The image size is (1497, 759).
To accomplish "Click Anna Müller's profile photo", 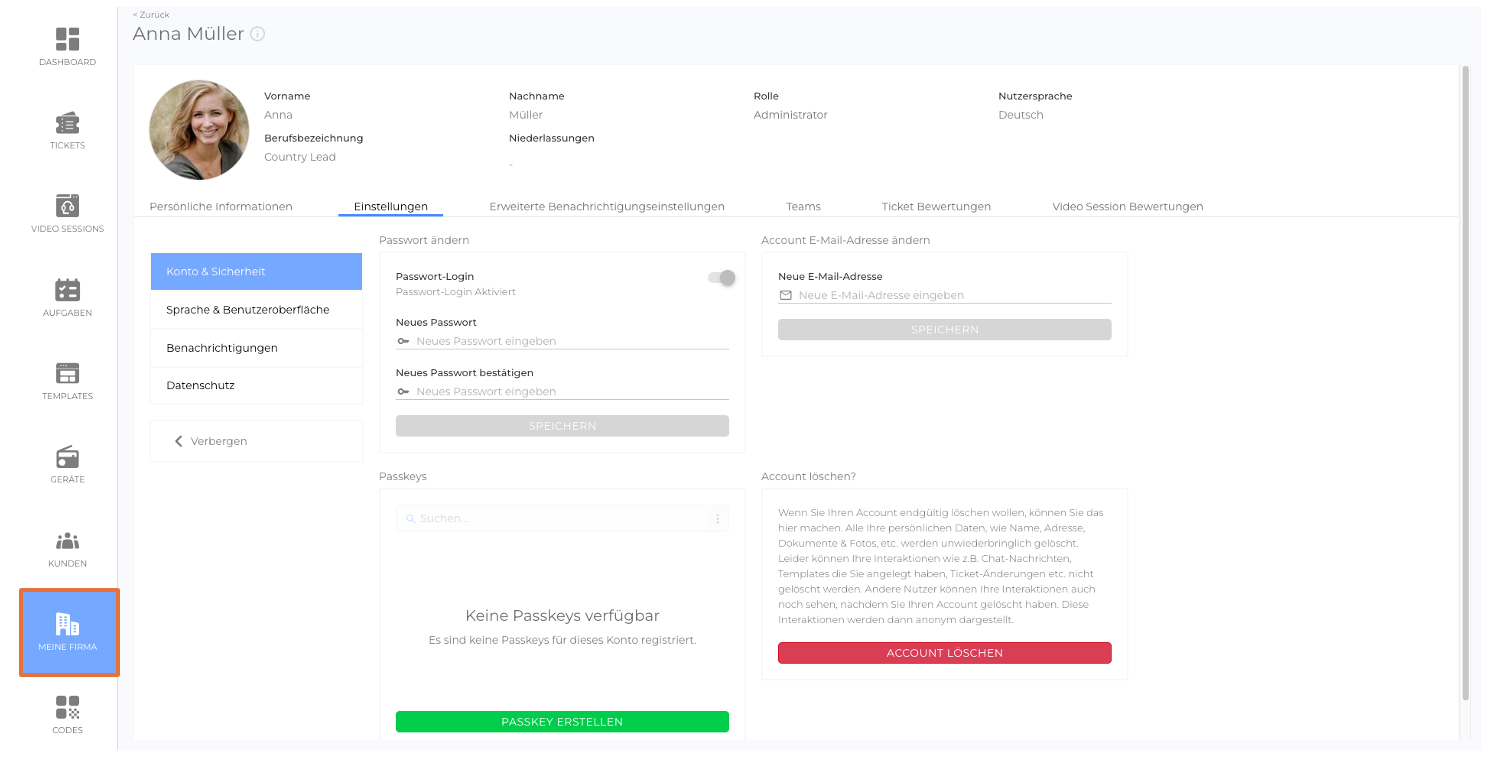I will click(199, 130).
